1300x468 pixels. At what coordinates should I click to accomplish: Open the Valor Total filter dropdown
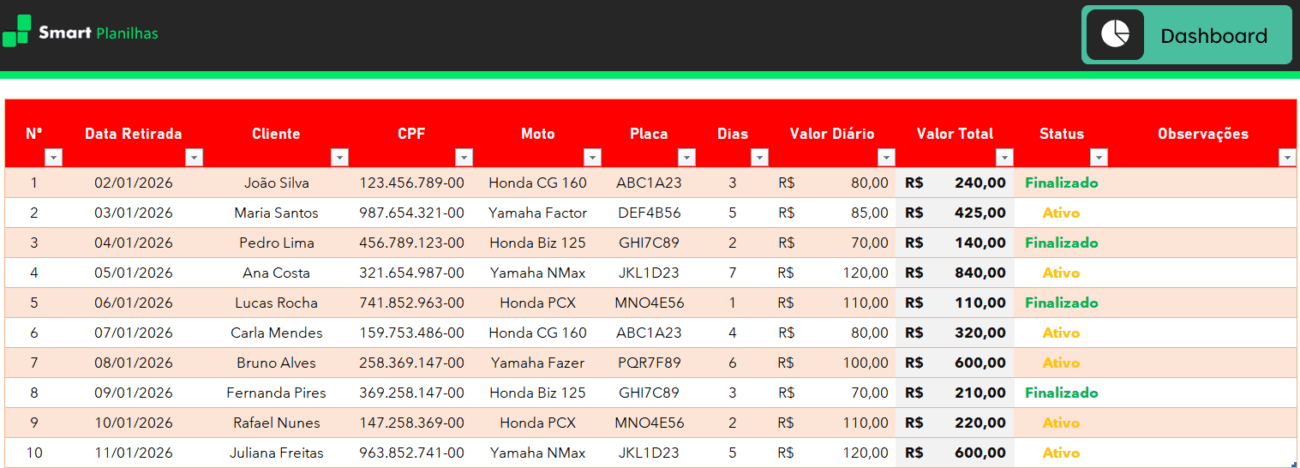pos(1004,157)
